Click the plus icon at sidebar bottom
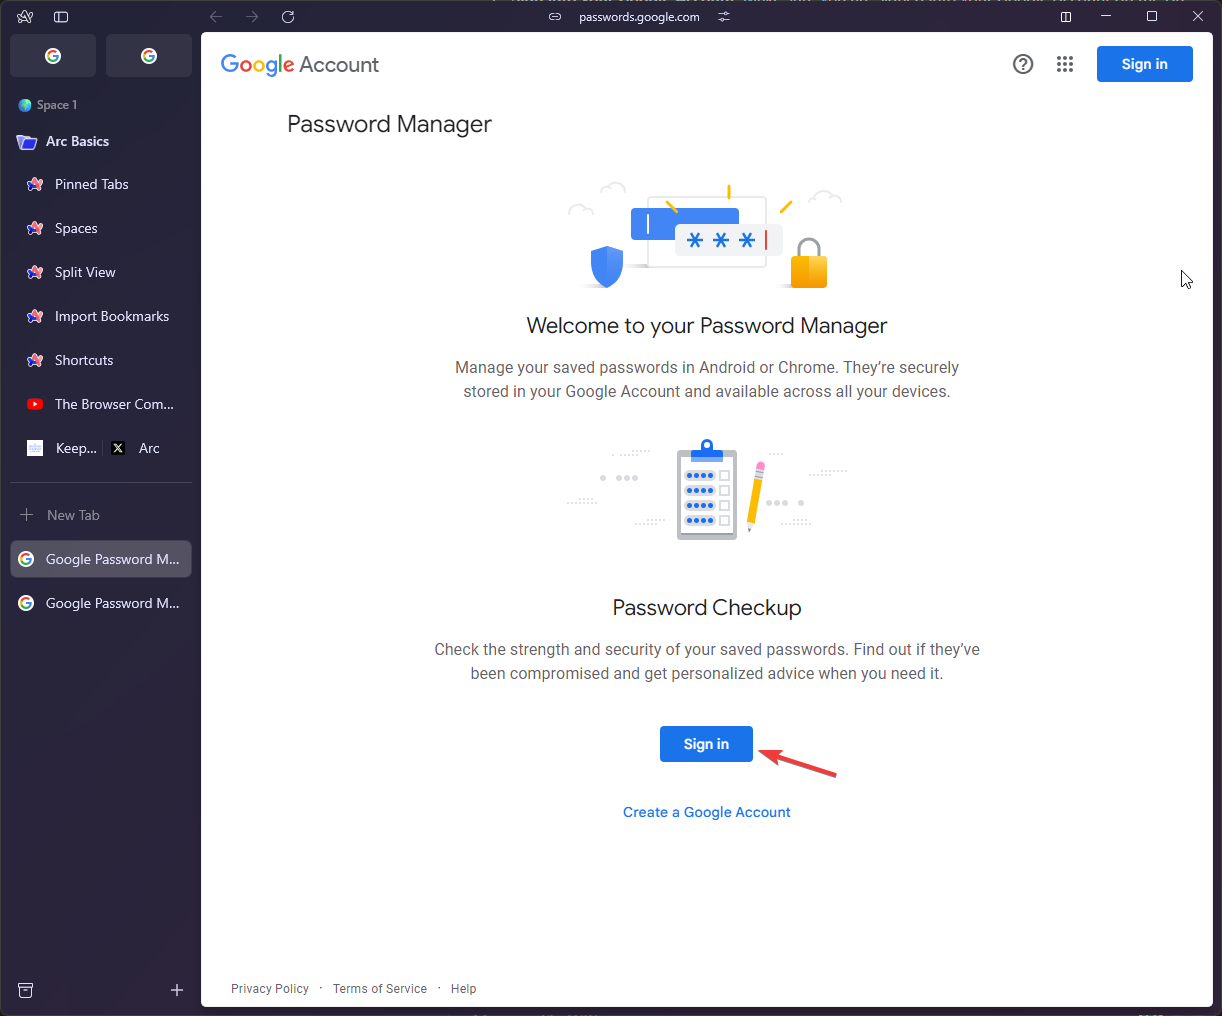 click(177, 990)
